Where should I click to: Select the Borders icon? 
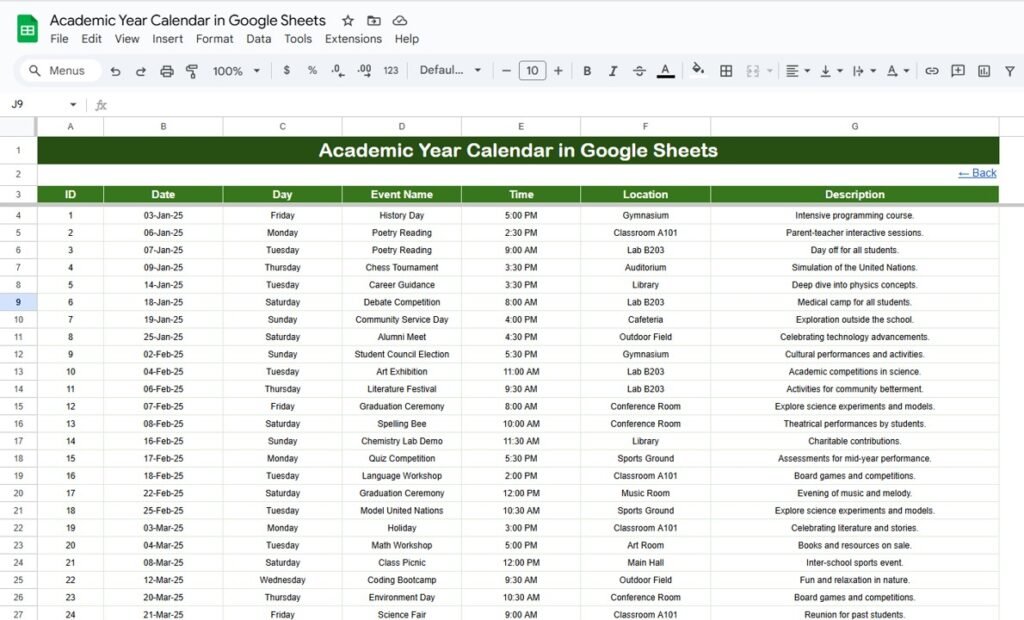coord(726,71)
